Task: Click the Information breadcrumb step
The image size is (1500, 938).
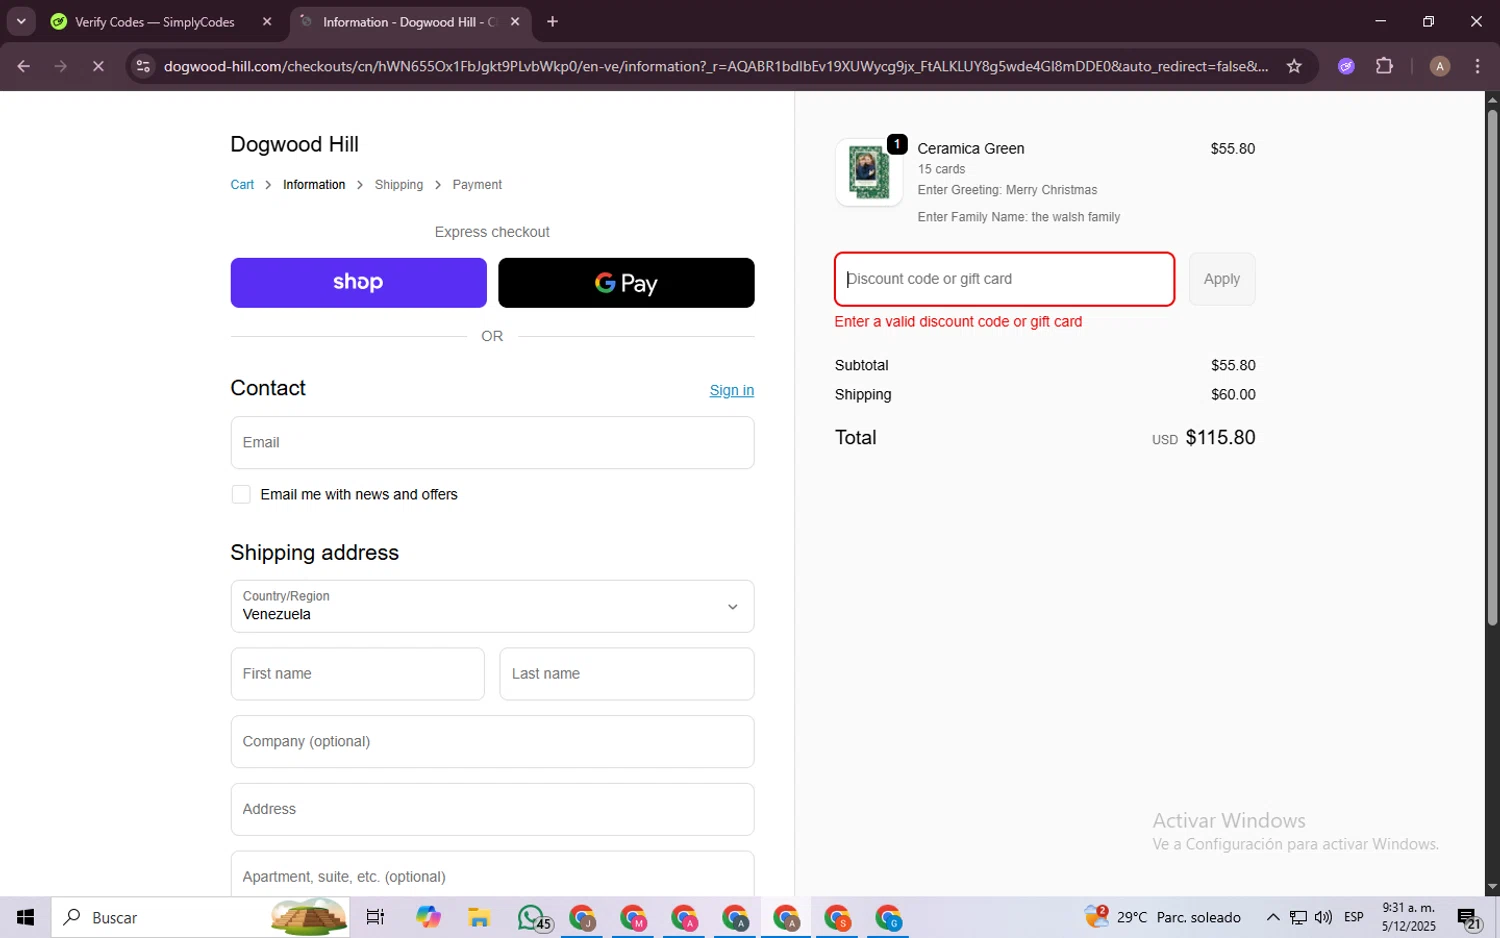Action: 314,185
